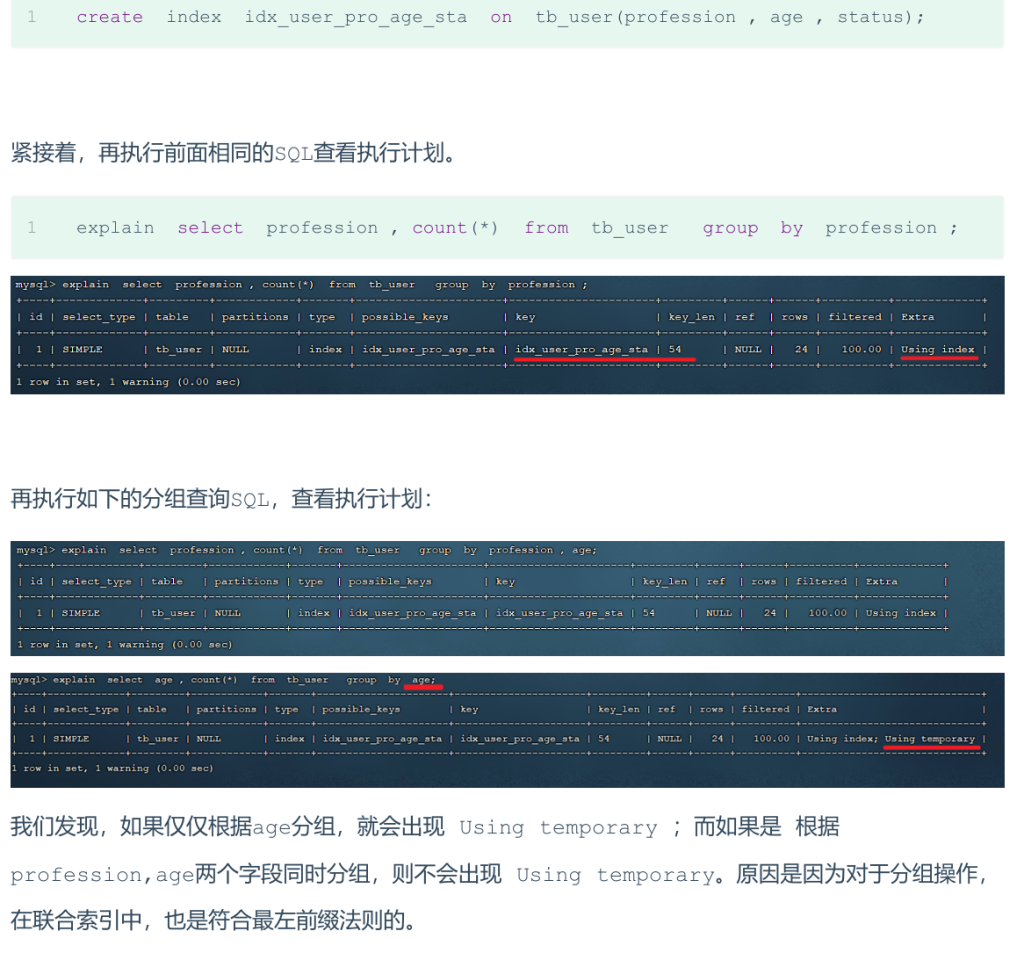Click index name idx_user_pro_age_sta in create statement
This screenshot has width=1024, height=960.
click(x=355, y=17)
